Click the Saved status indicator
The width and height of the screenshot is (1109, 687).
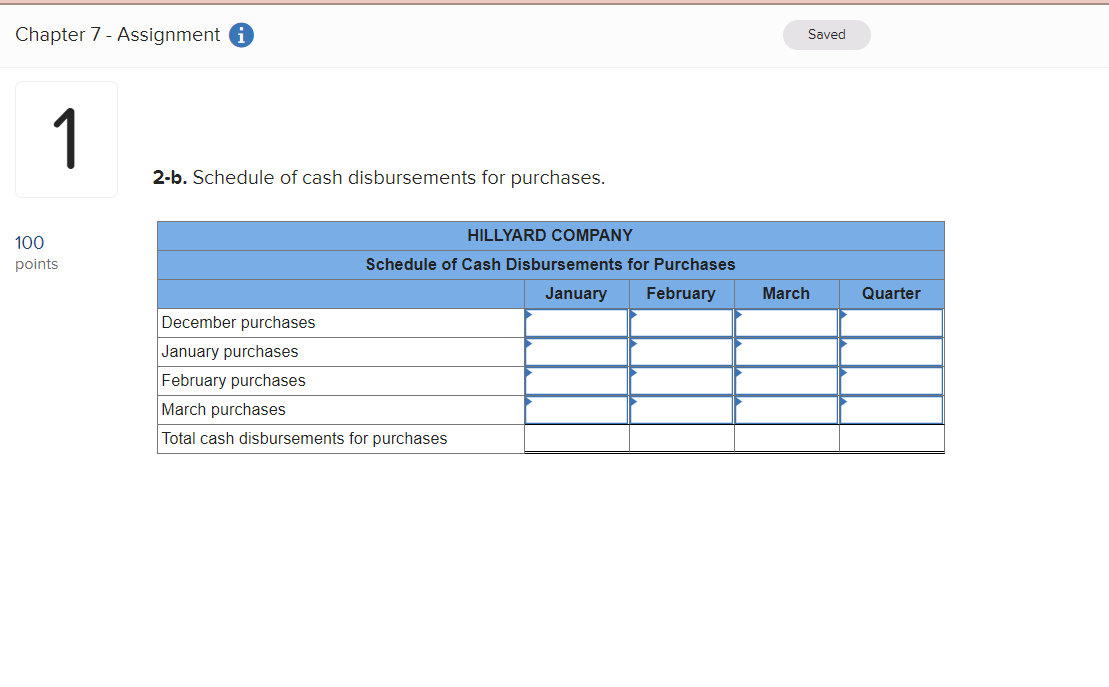[x=826, y=34]
